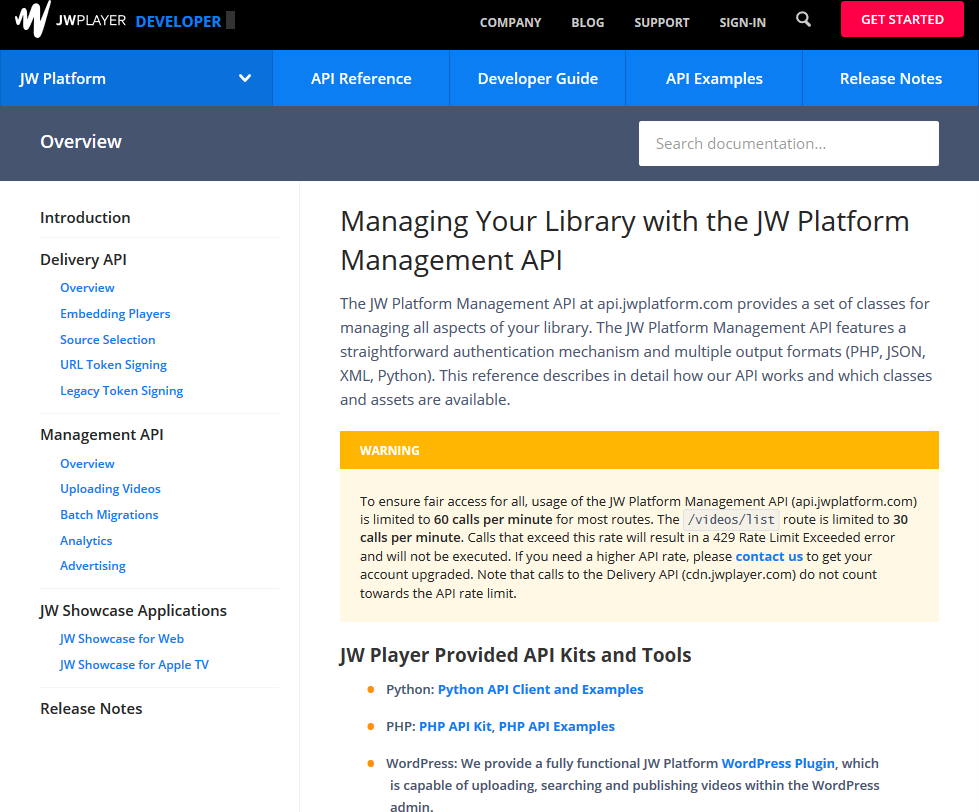Screen dimensions: 979x812
Task: Click the DEVELOPER text in the header
Action: (178, 22)
